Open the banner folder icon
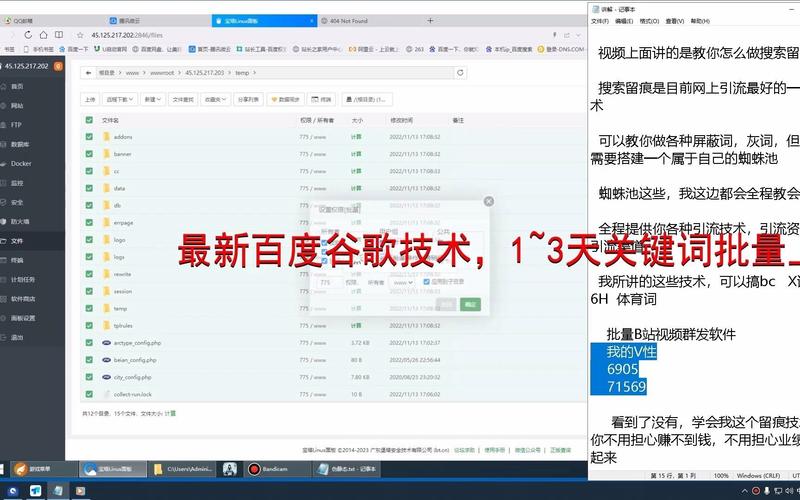 click(x=106, y=154)
